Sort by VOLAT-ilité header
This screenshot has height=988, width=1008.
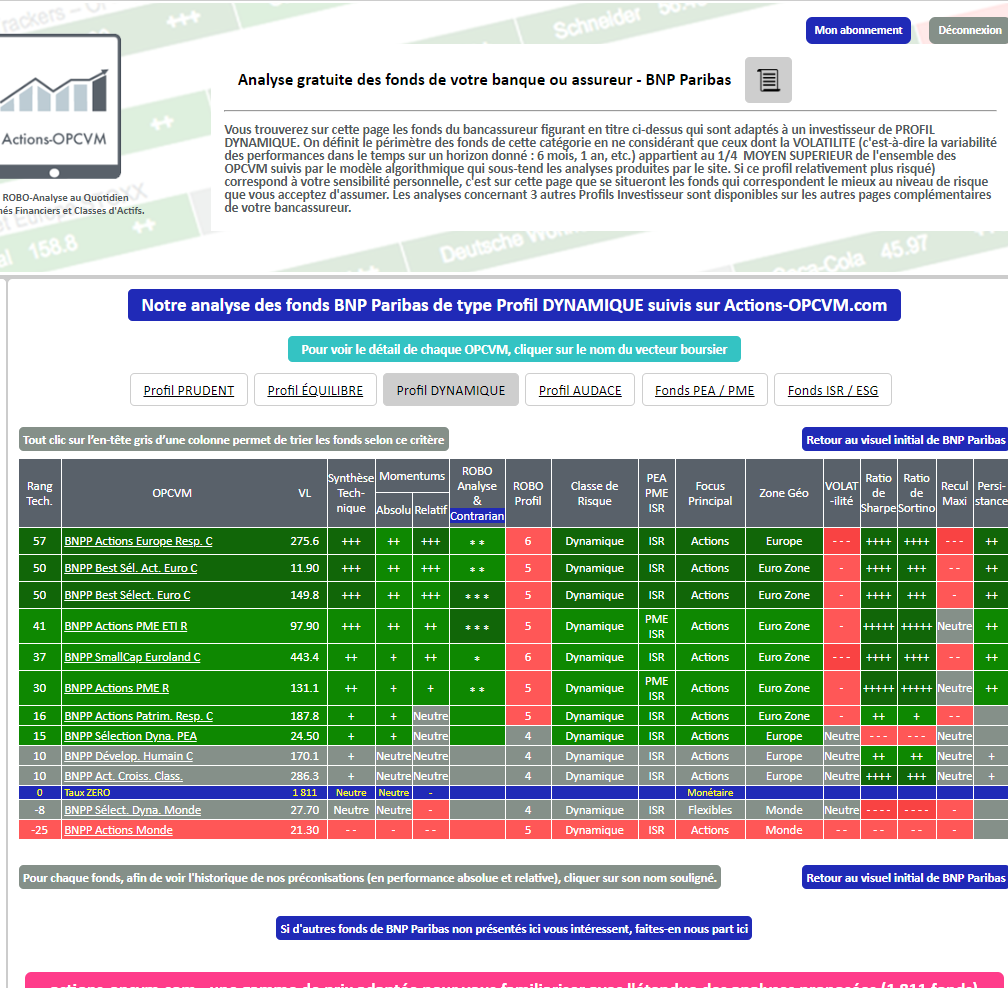point(842,493)
